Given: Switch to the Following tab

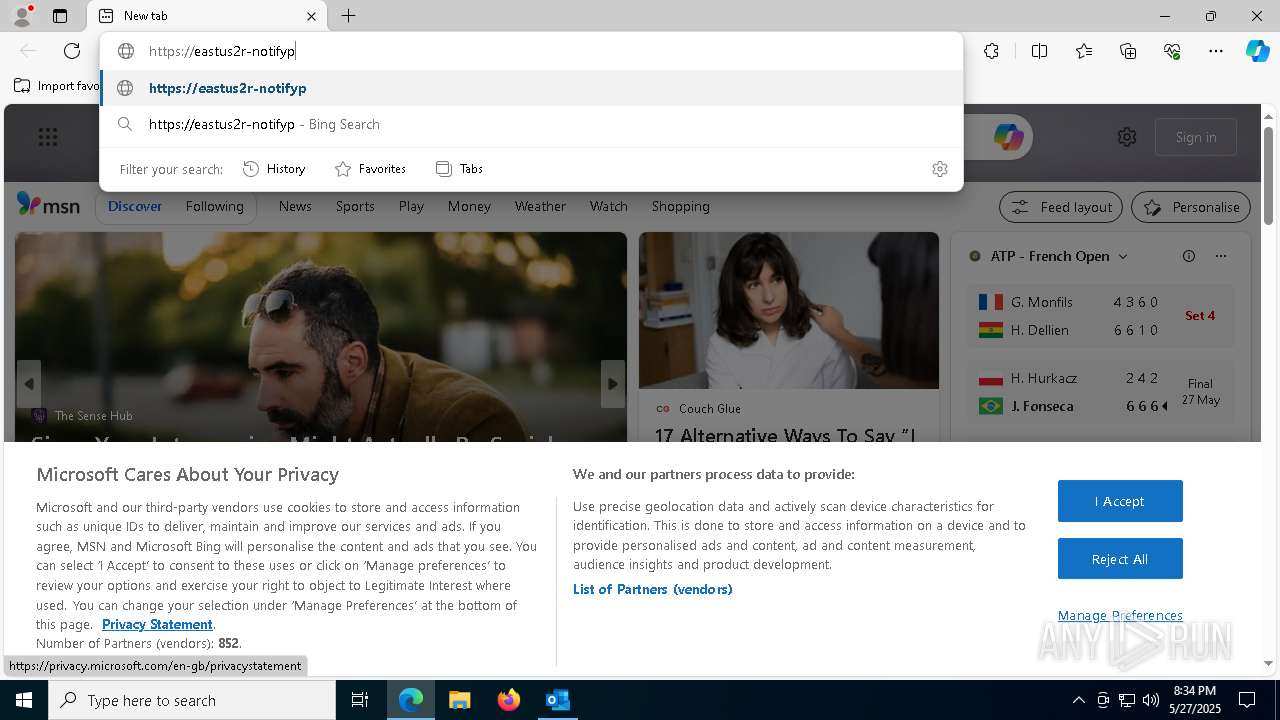Looking at the screenshot, I should tap(214, 206).
